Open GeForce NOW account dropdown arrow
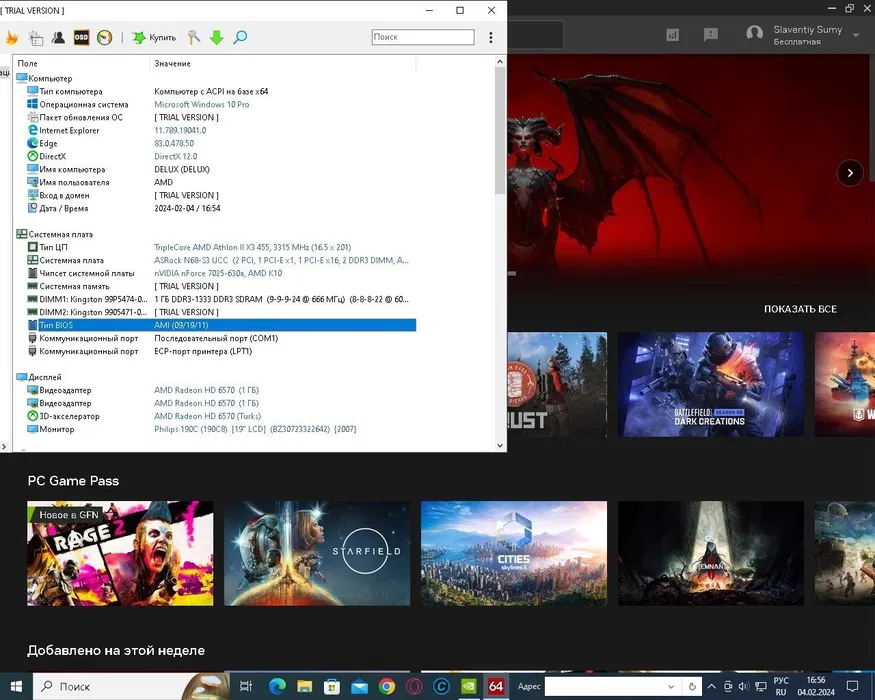 point(856,35)
